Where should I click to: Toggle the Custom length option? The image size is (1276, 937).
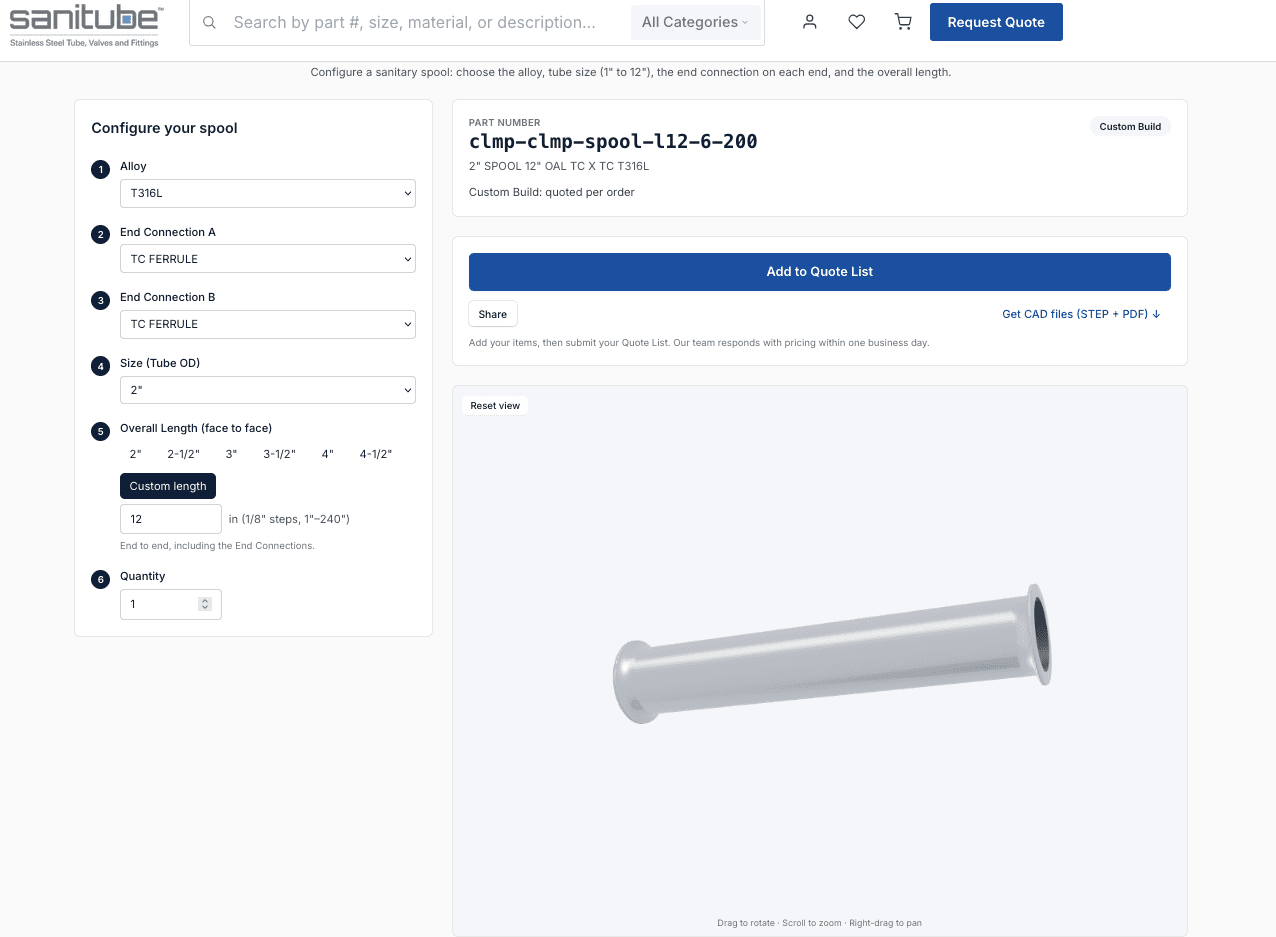pos(168,486)
